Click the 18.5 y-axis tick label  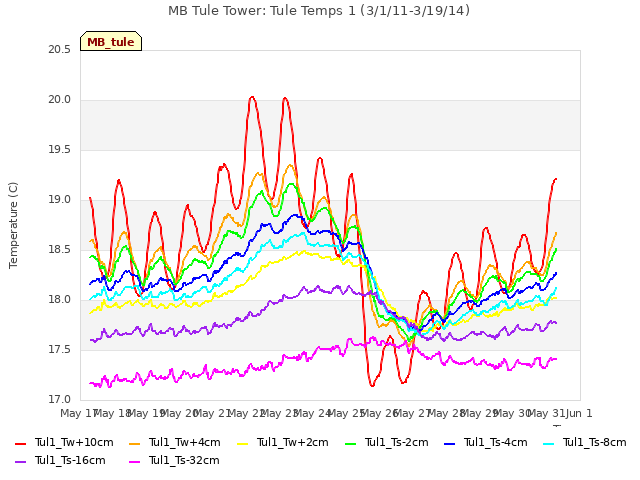tap(60, 250)
